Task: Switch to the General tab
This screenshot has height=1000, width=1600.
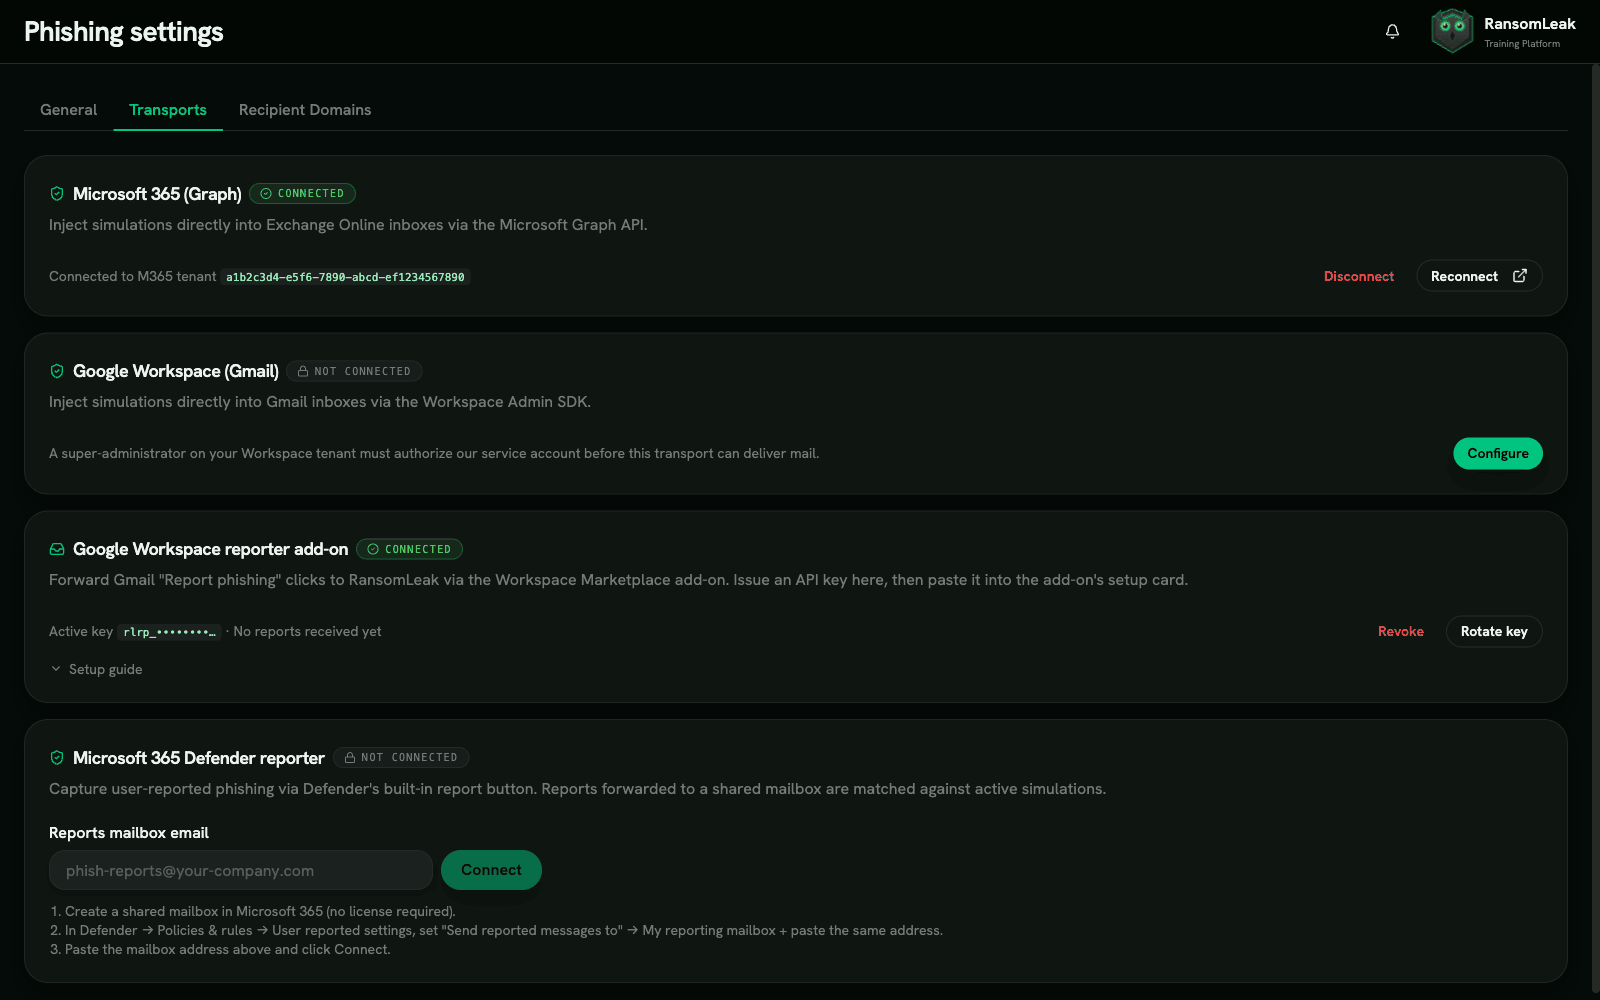Action: [x=69, y=110]
